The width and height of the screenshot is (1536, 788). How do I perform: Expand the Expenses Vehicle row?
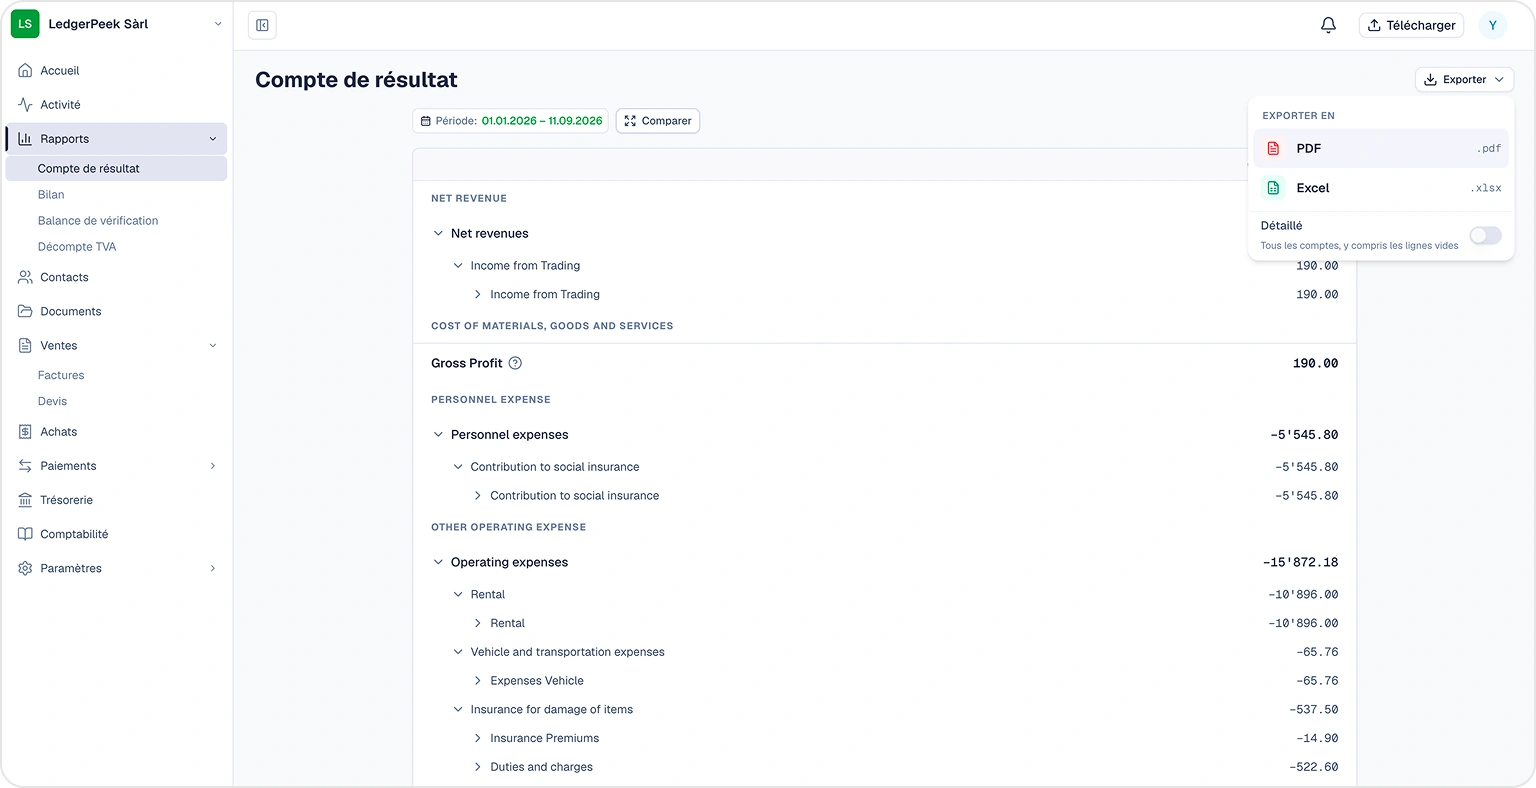(x=478, y=681)
